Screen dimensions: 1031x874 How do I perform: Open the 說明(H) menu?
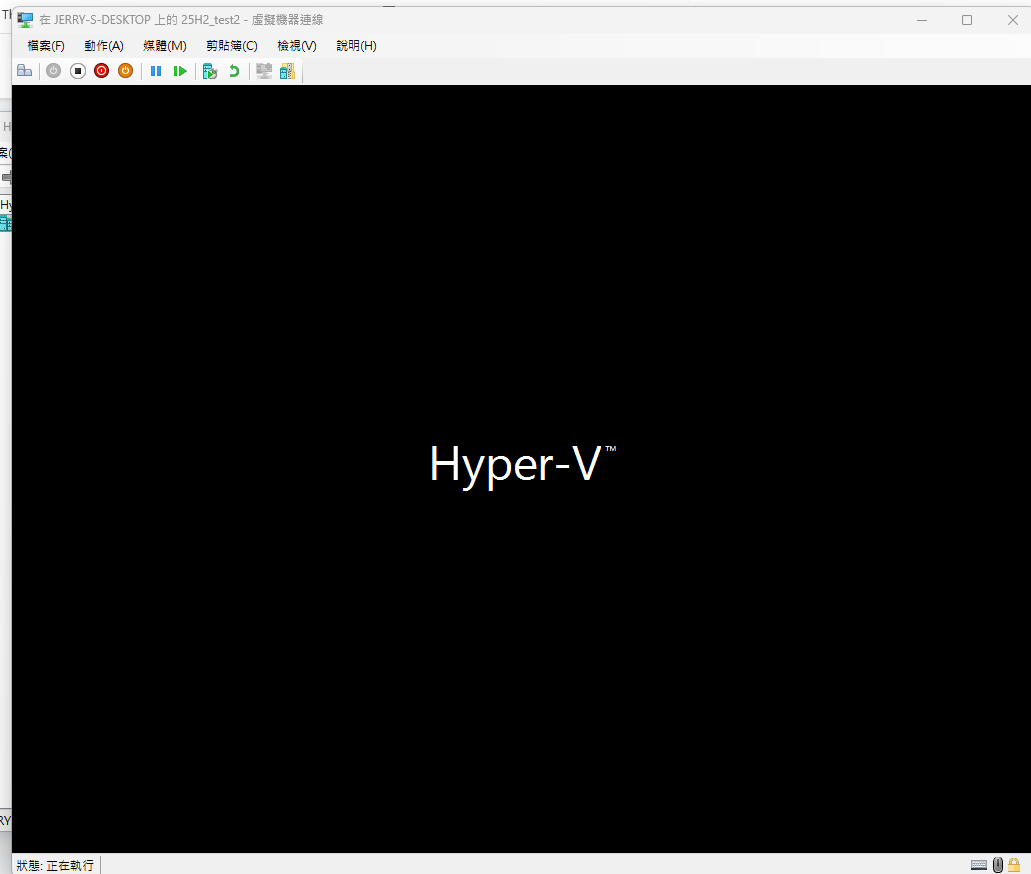[356, 45]
